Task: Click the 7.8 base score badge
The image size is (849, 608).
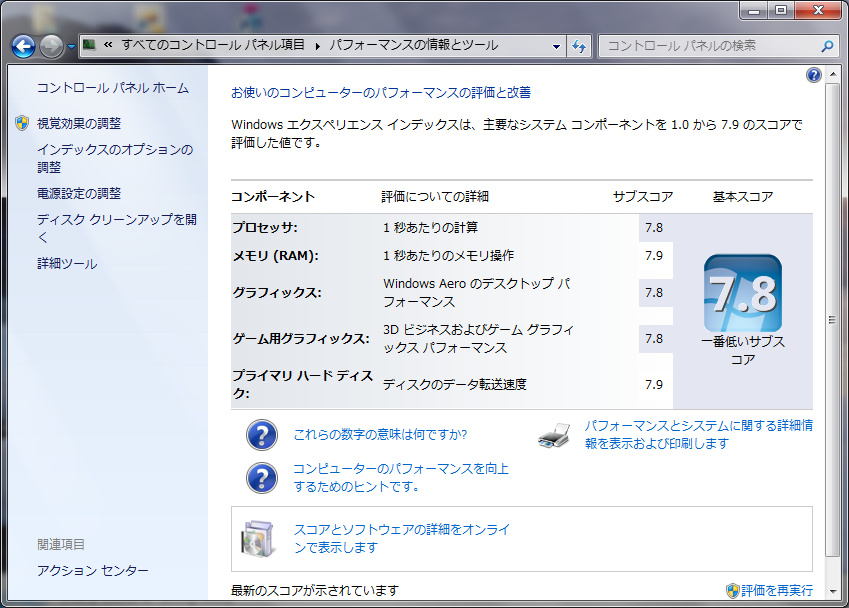Action: point(742,293)
